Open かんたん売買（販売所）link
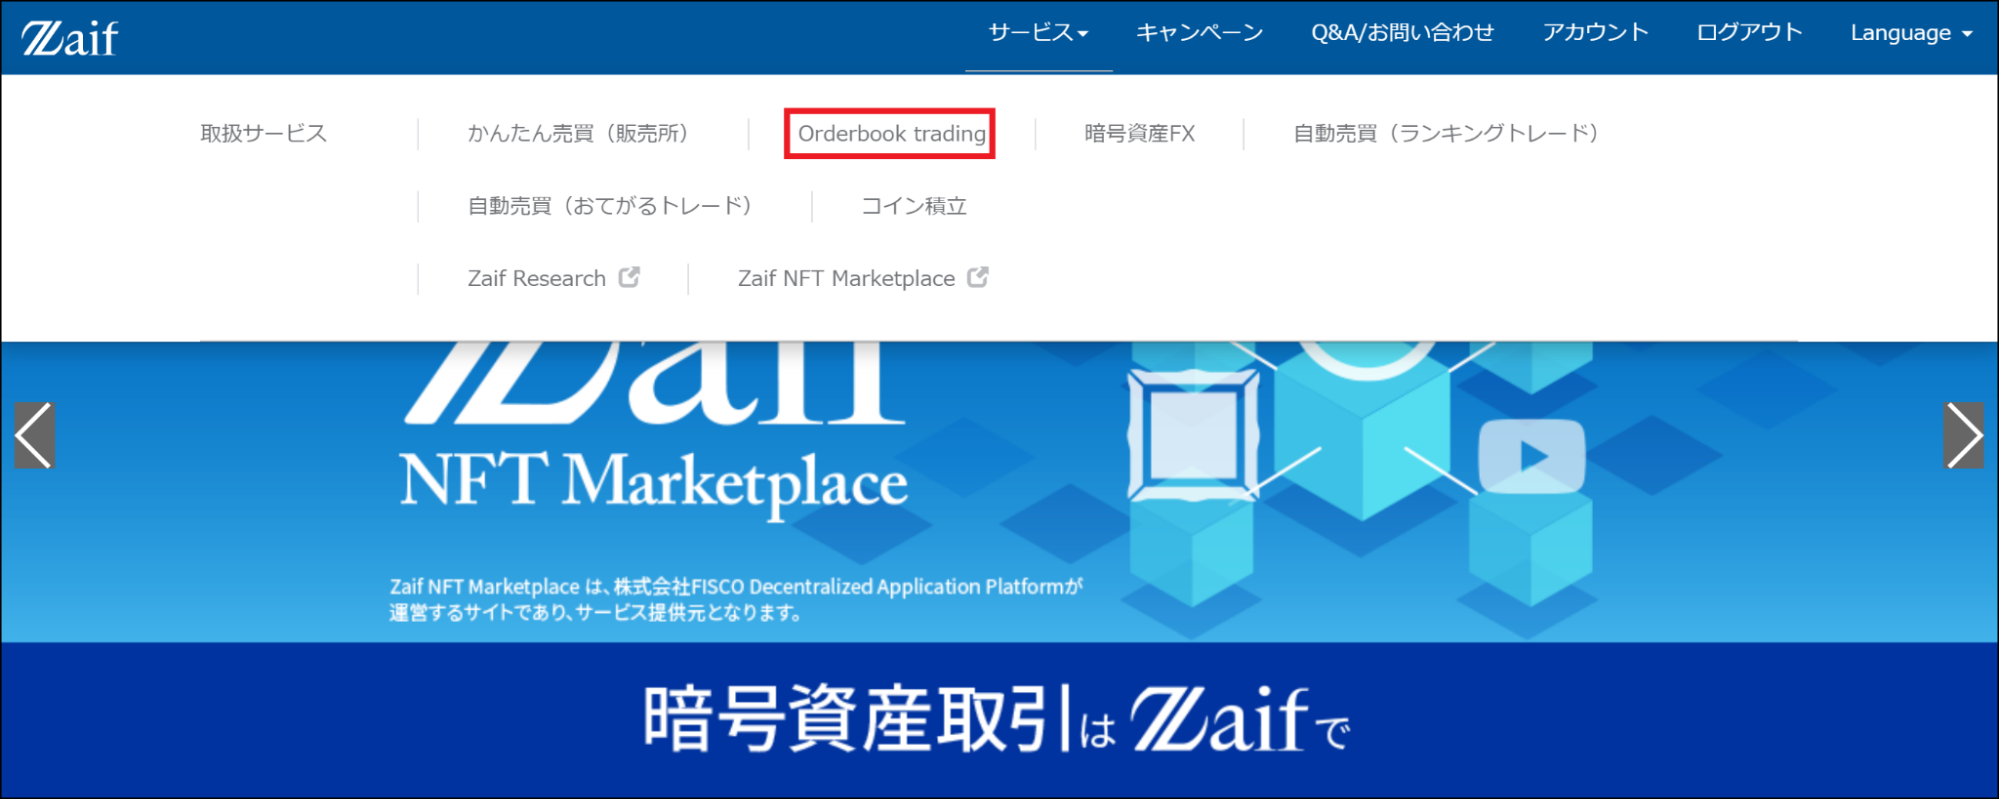The image size is (1999, 800). coord(578,134)
